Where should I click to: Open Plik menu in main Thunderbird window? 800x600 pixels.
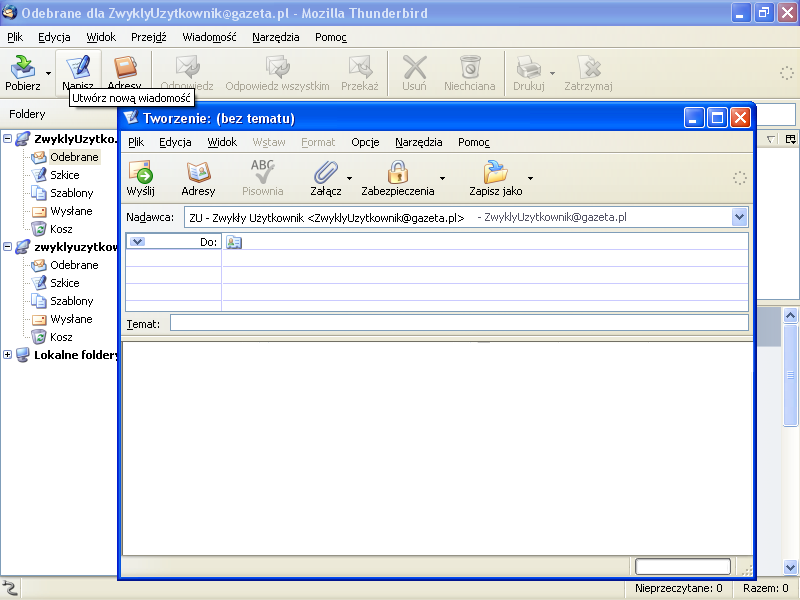point(15,37)
